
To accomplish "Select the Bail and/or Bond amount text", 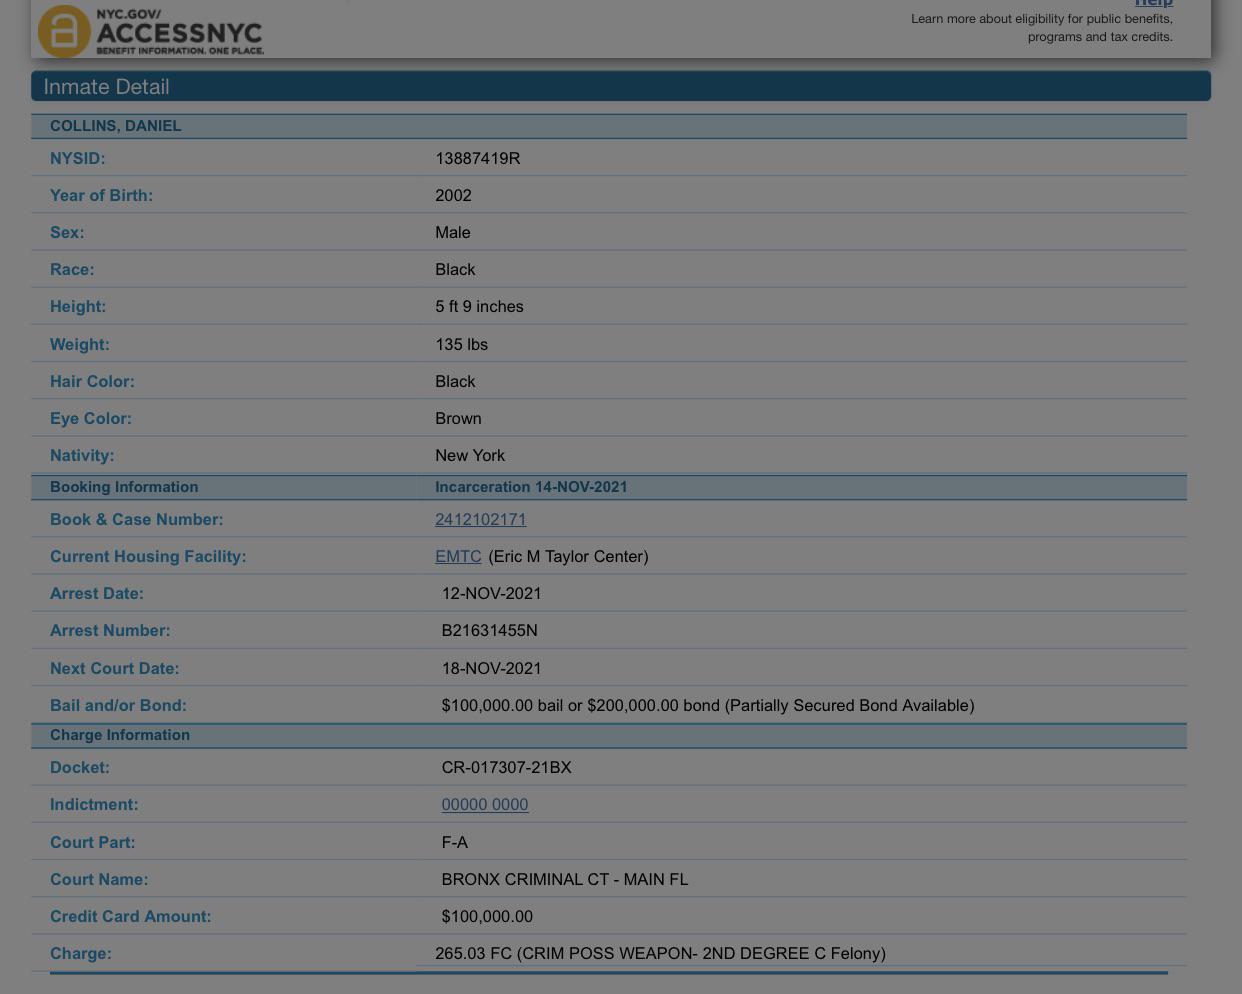I will point(708,705).
